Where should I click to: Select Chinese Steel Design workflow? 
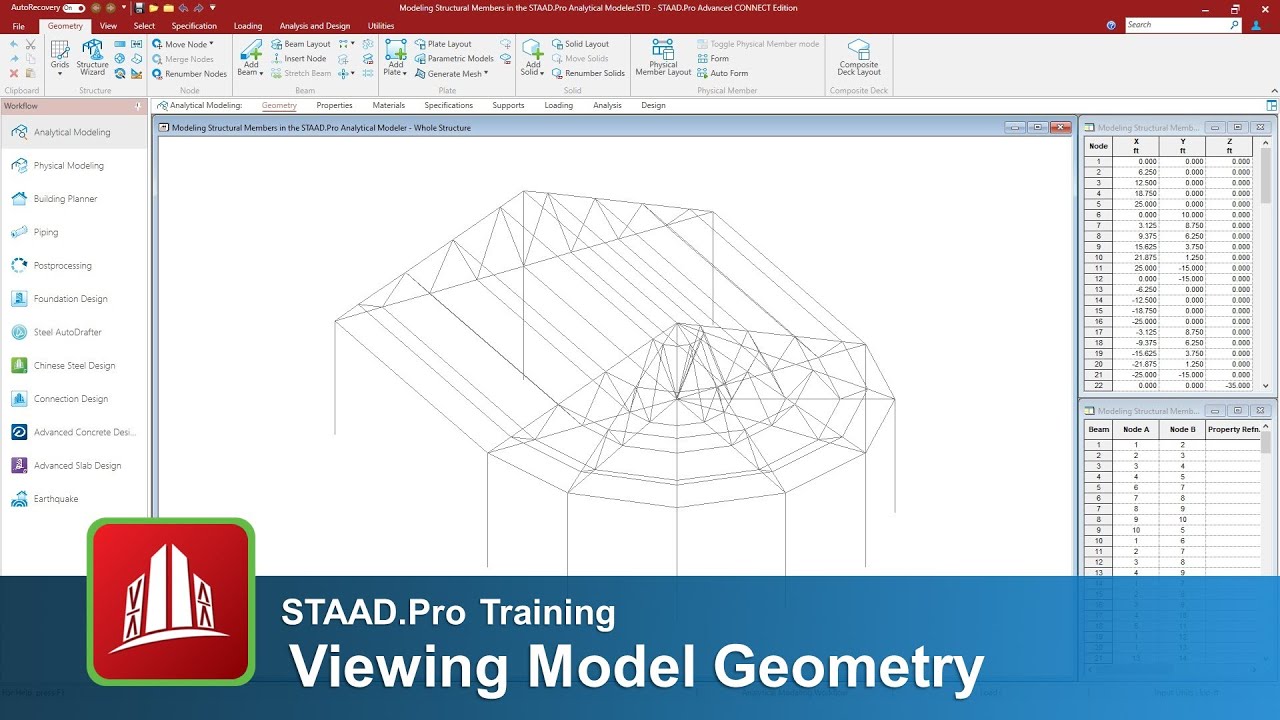coord(75,365)
